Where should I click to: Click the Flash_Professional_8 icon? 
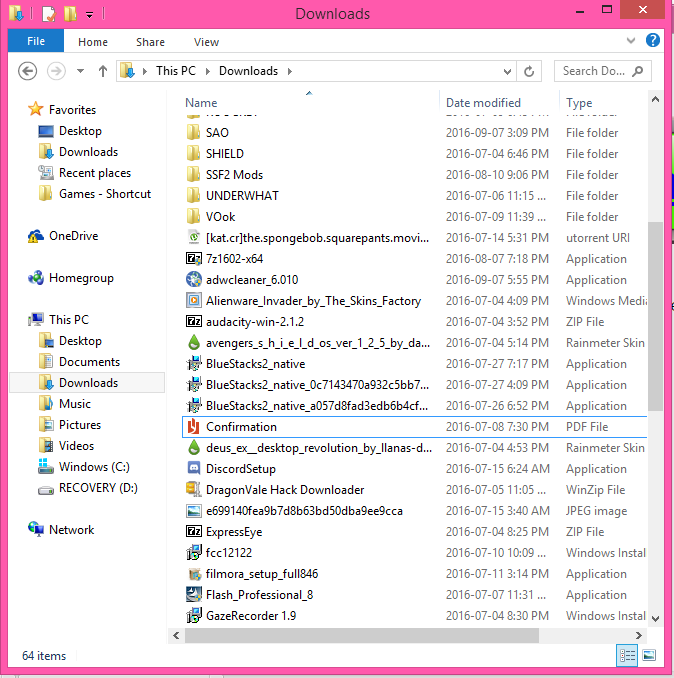coord(194,595)
